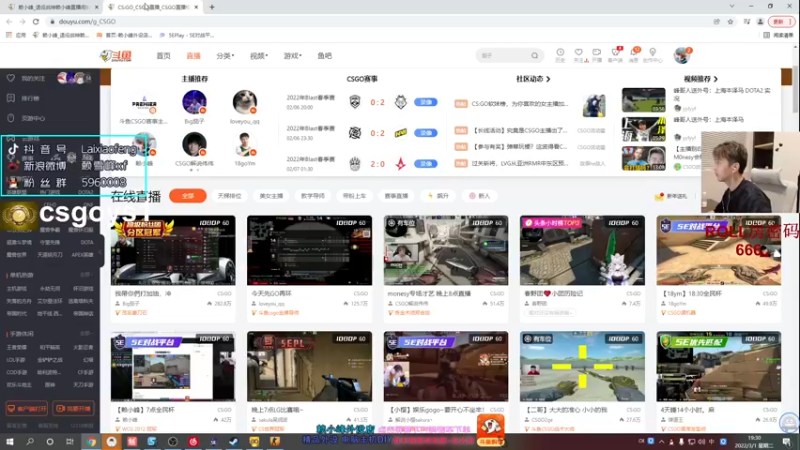800x450 pixels.
Task: Select the 直播 live tab
Action: coord(193,56)
